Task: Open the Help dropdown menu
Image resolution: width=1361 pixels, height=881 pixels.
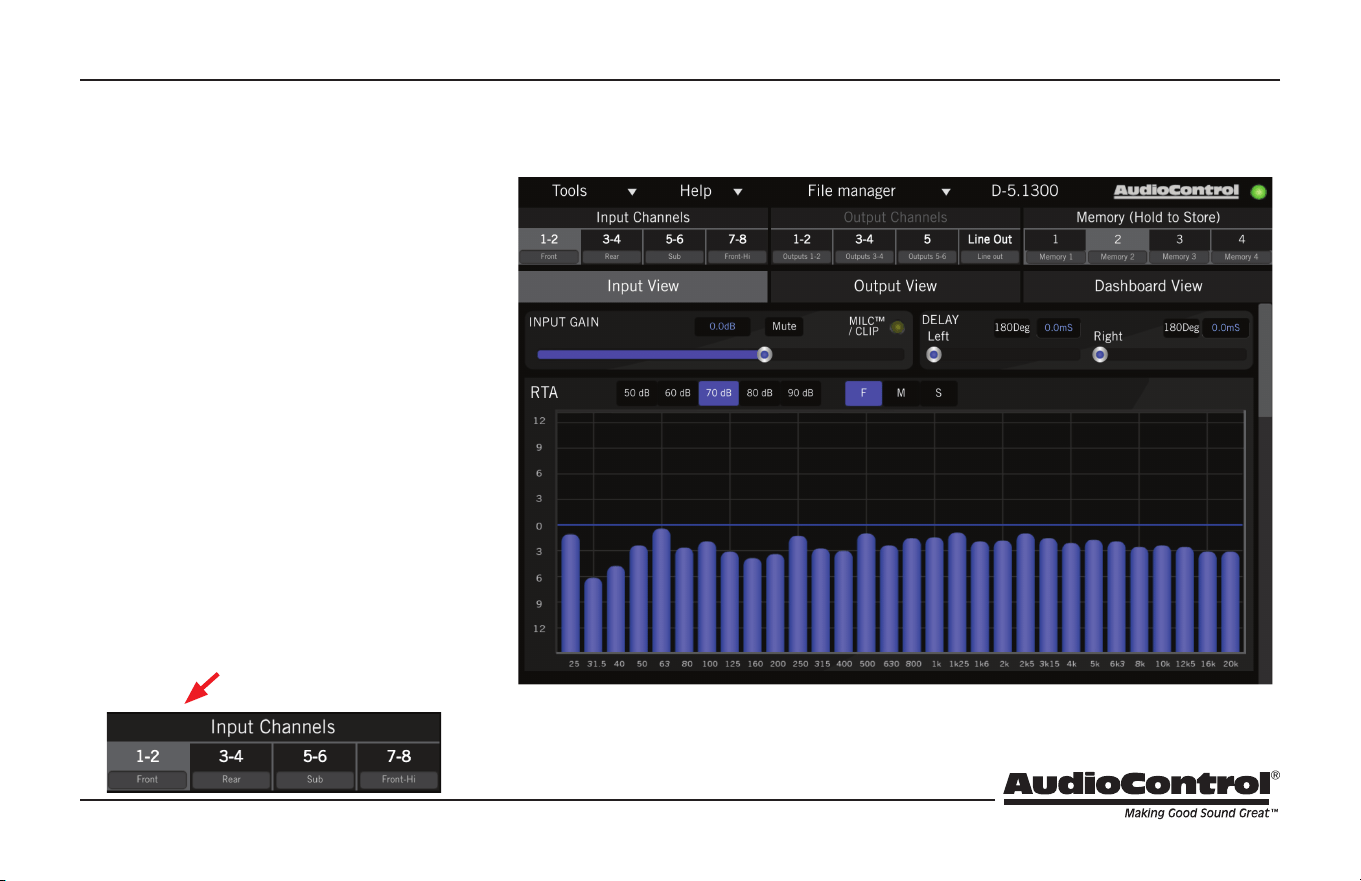Action: pyautogui.click(x=710, y=191)
